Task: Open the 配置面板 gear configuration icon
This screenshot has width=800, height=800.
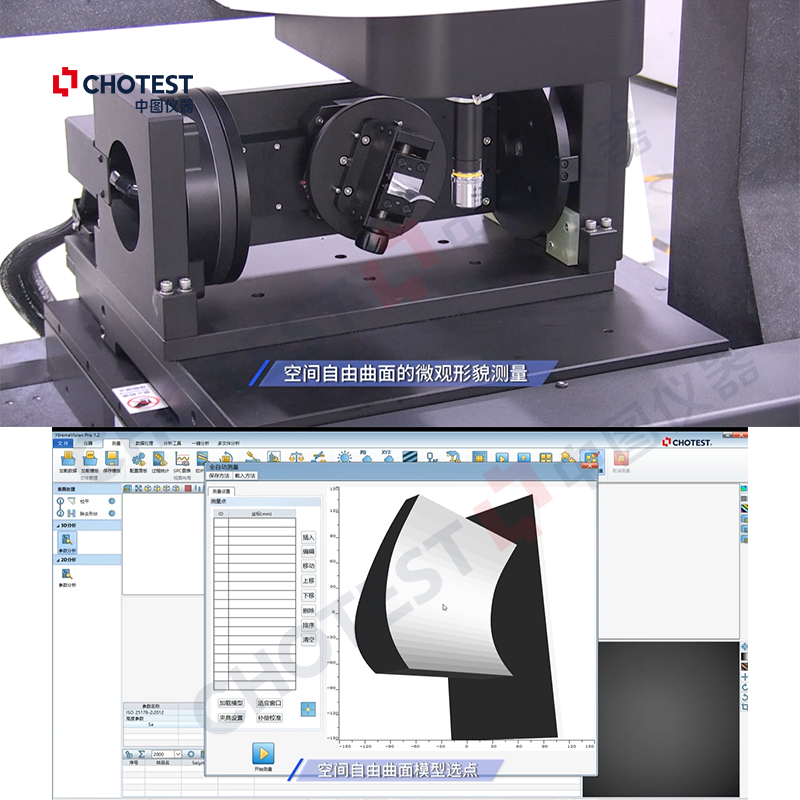Action: point(138,459)
